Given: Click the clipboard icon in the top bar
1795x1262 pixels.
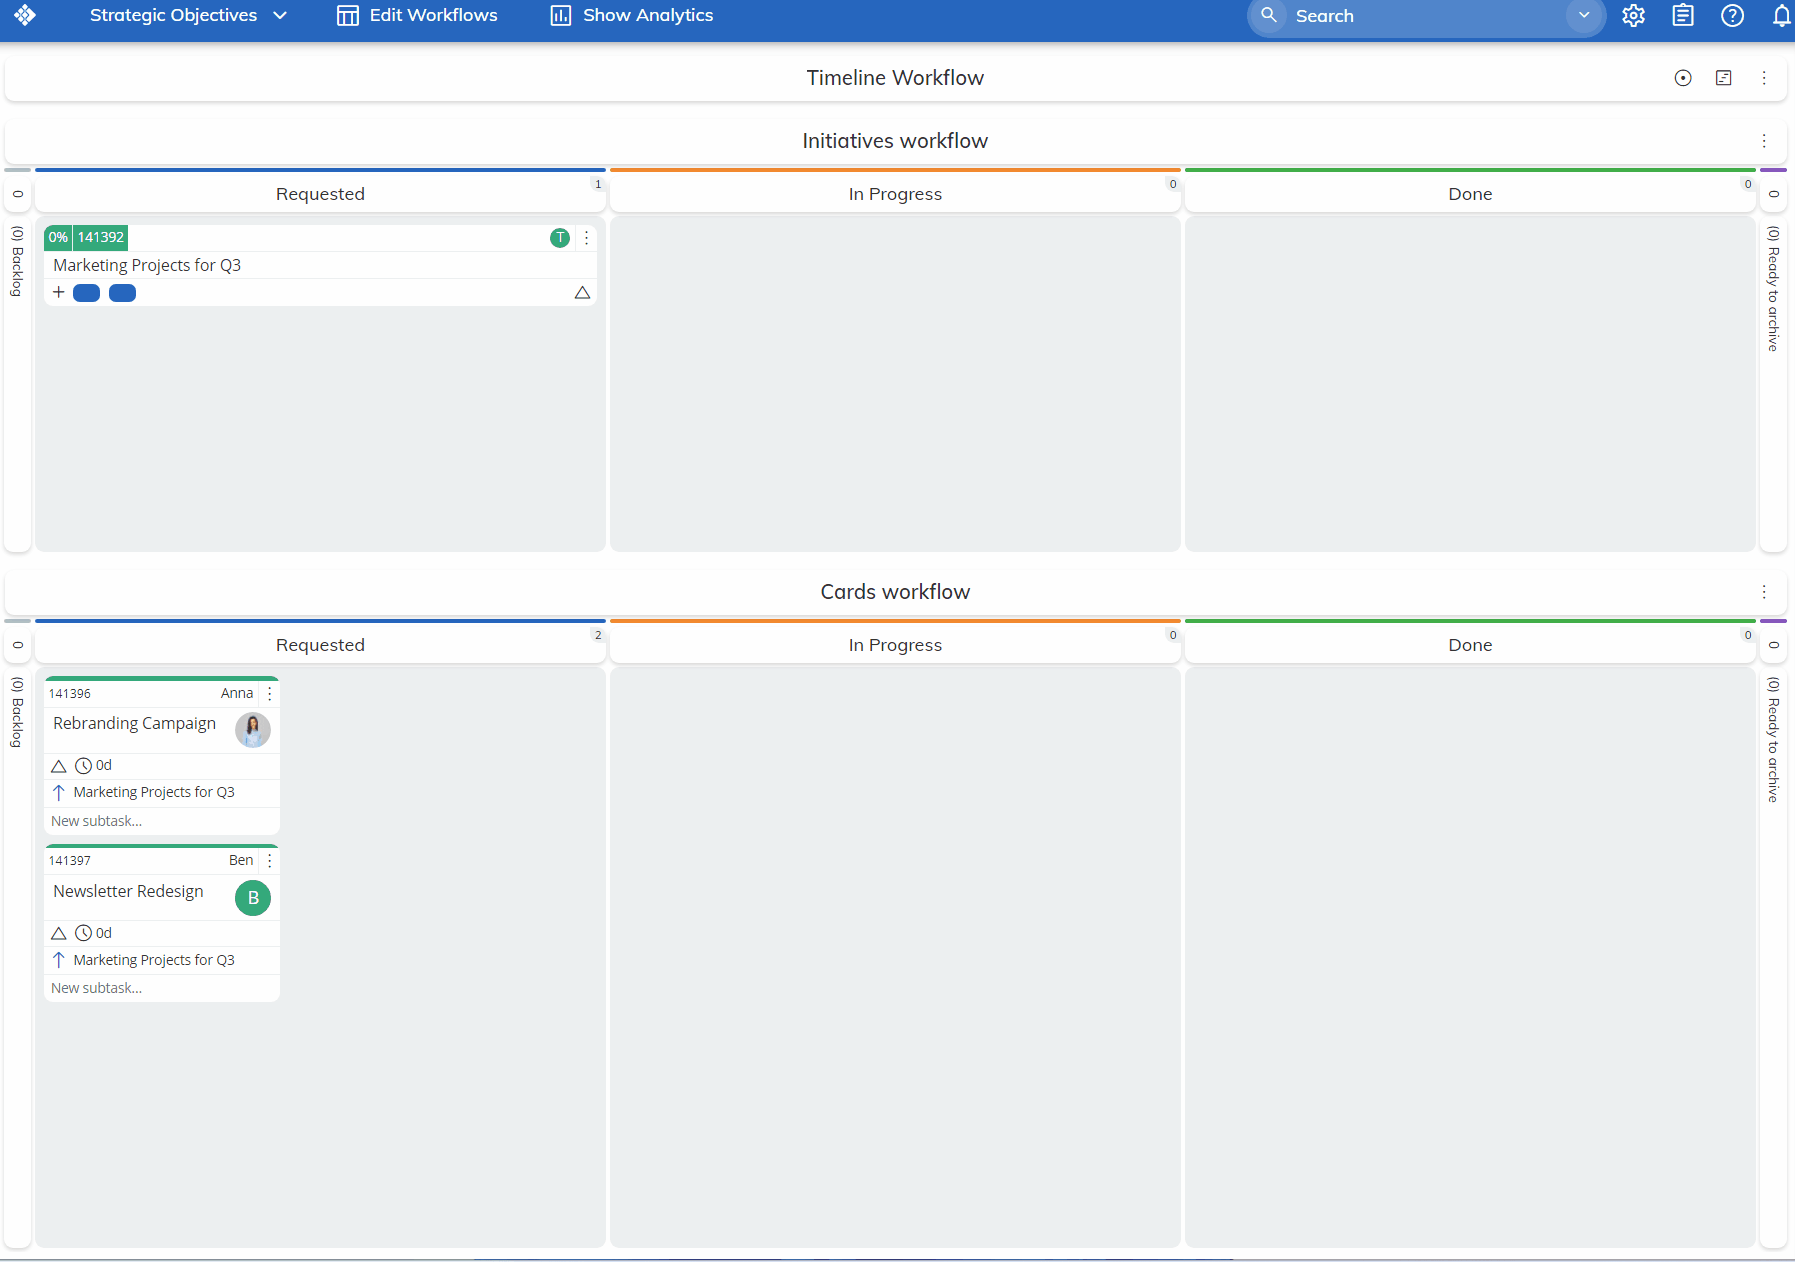Looking at the screenshot, I should click(x=1683, y=16).
